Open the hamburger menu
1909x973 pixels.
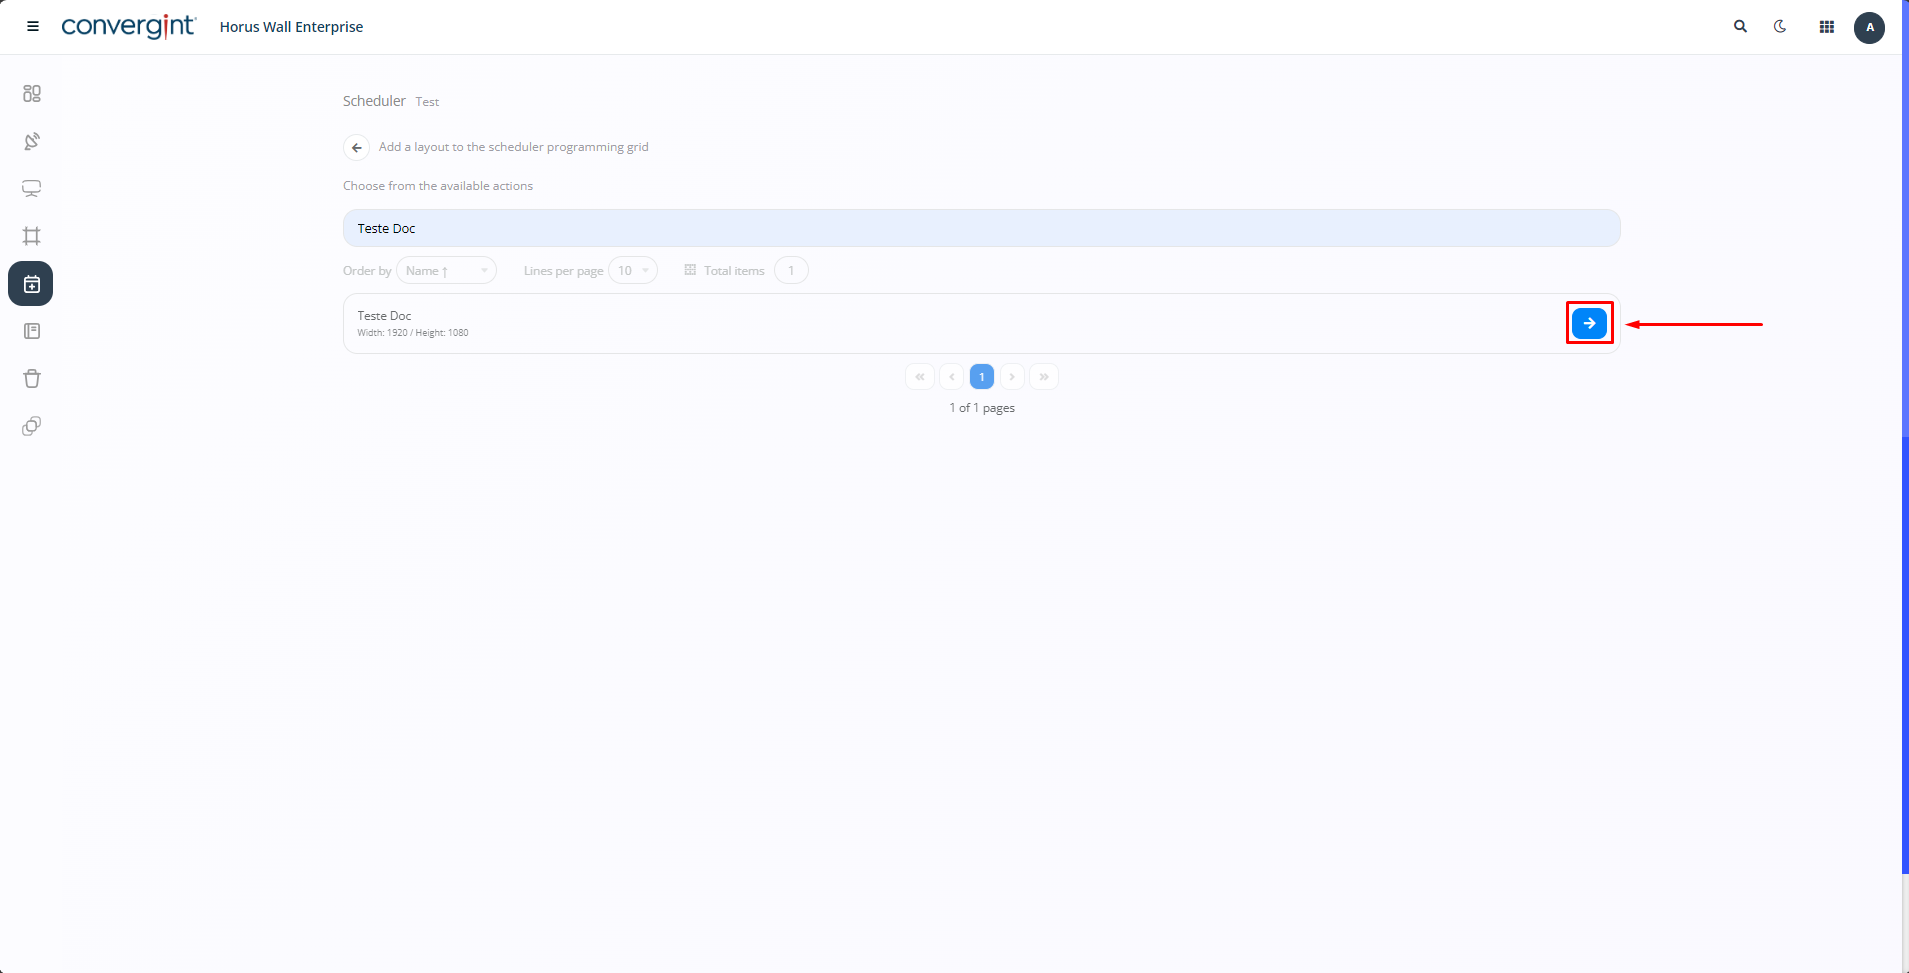click(33, 27)
